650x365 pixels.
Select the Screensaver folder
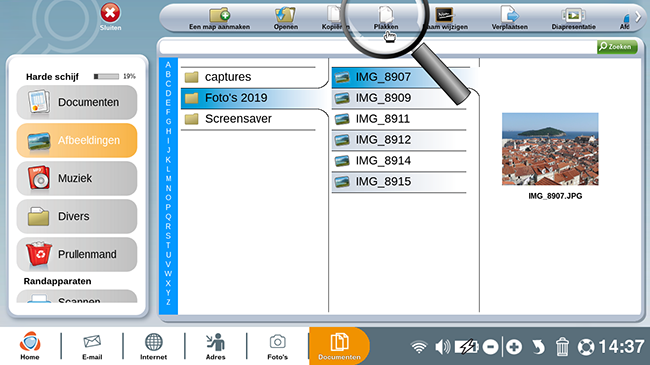pyautogui.click(x=249, y=119)
